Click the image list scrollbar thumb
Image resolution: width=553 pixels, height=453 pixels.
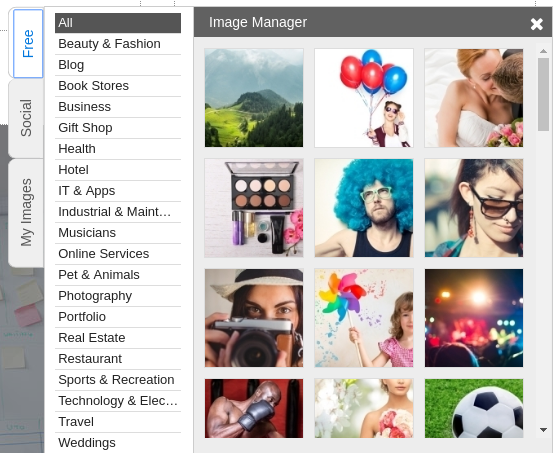tap(543, 95)
